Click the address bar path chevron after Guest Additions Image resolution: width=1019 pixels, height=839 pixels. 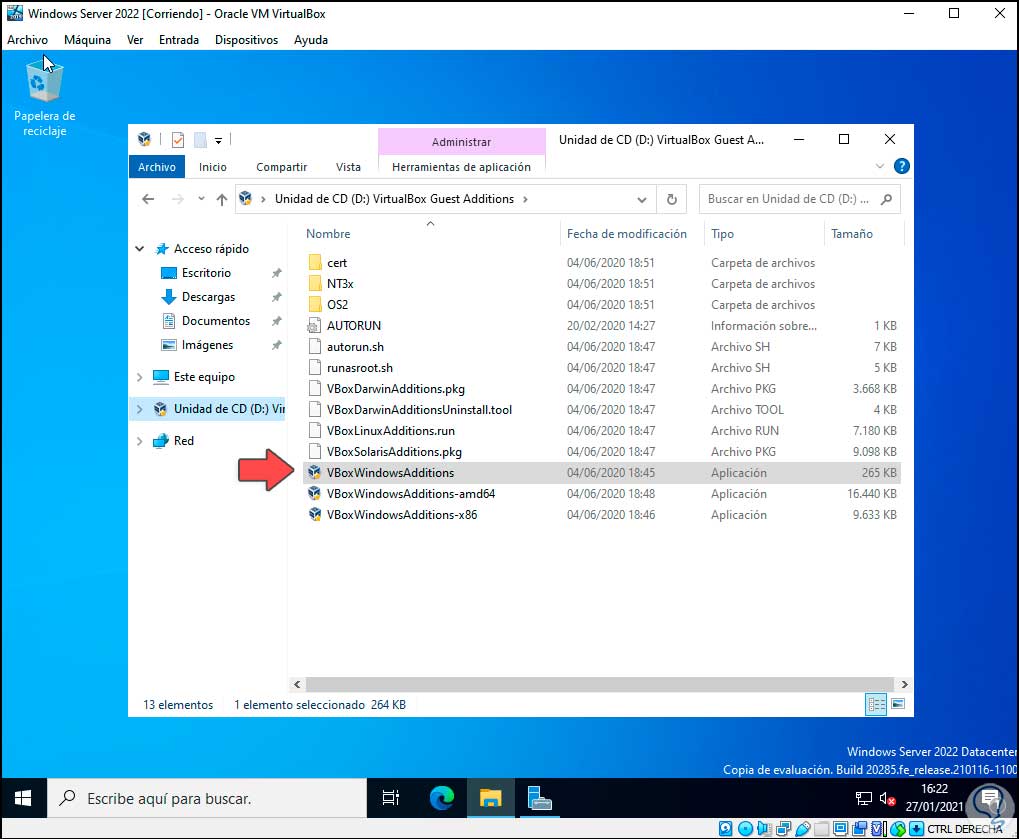[525, 199]
